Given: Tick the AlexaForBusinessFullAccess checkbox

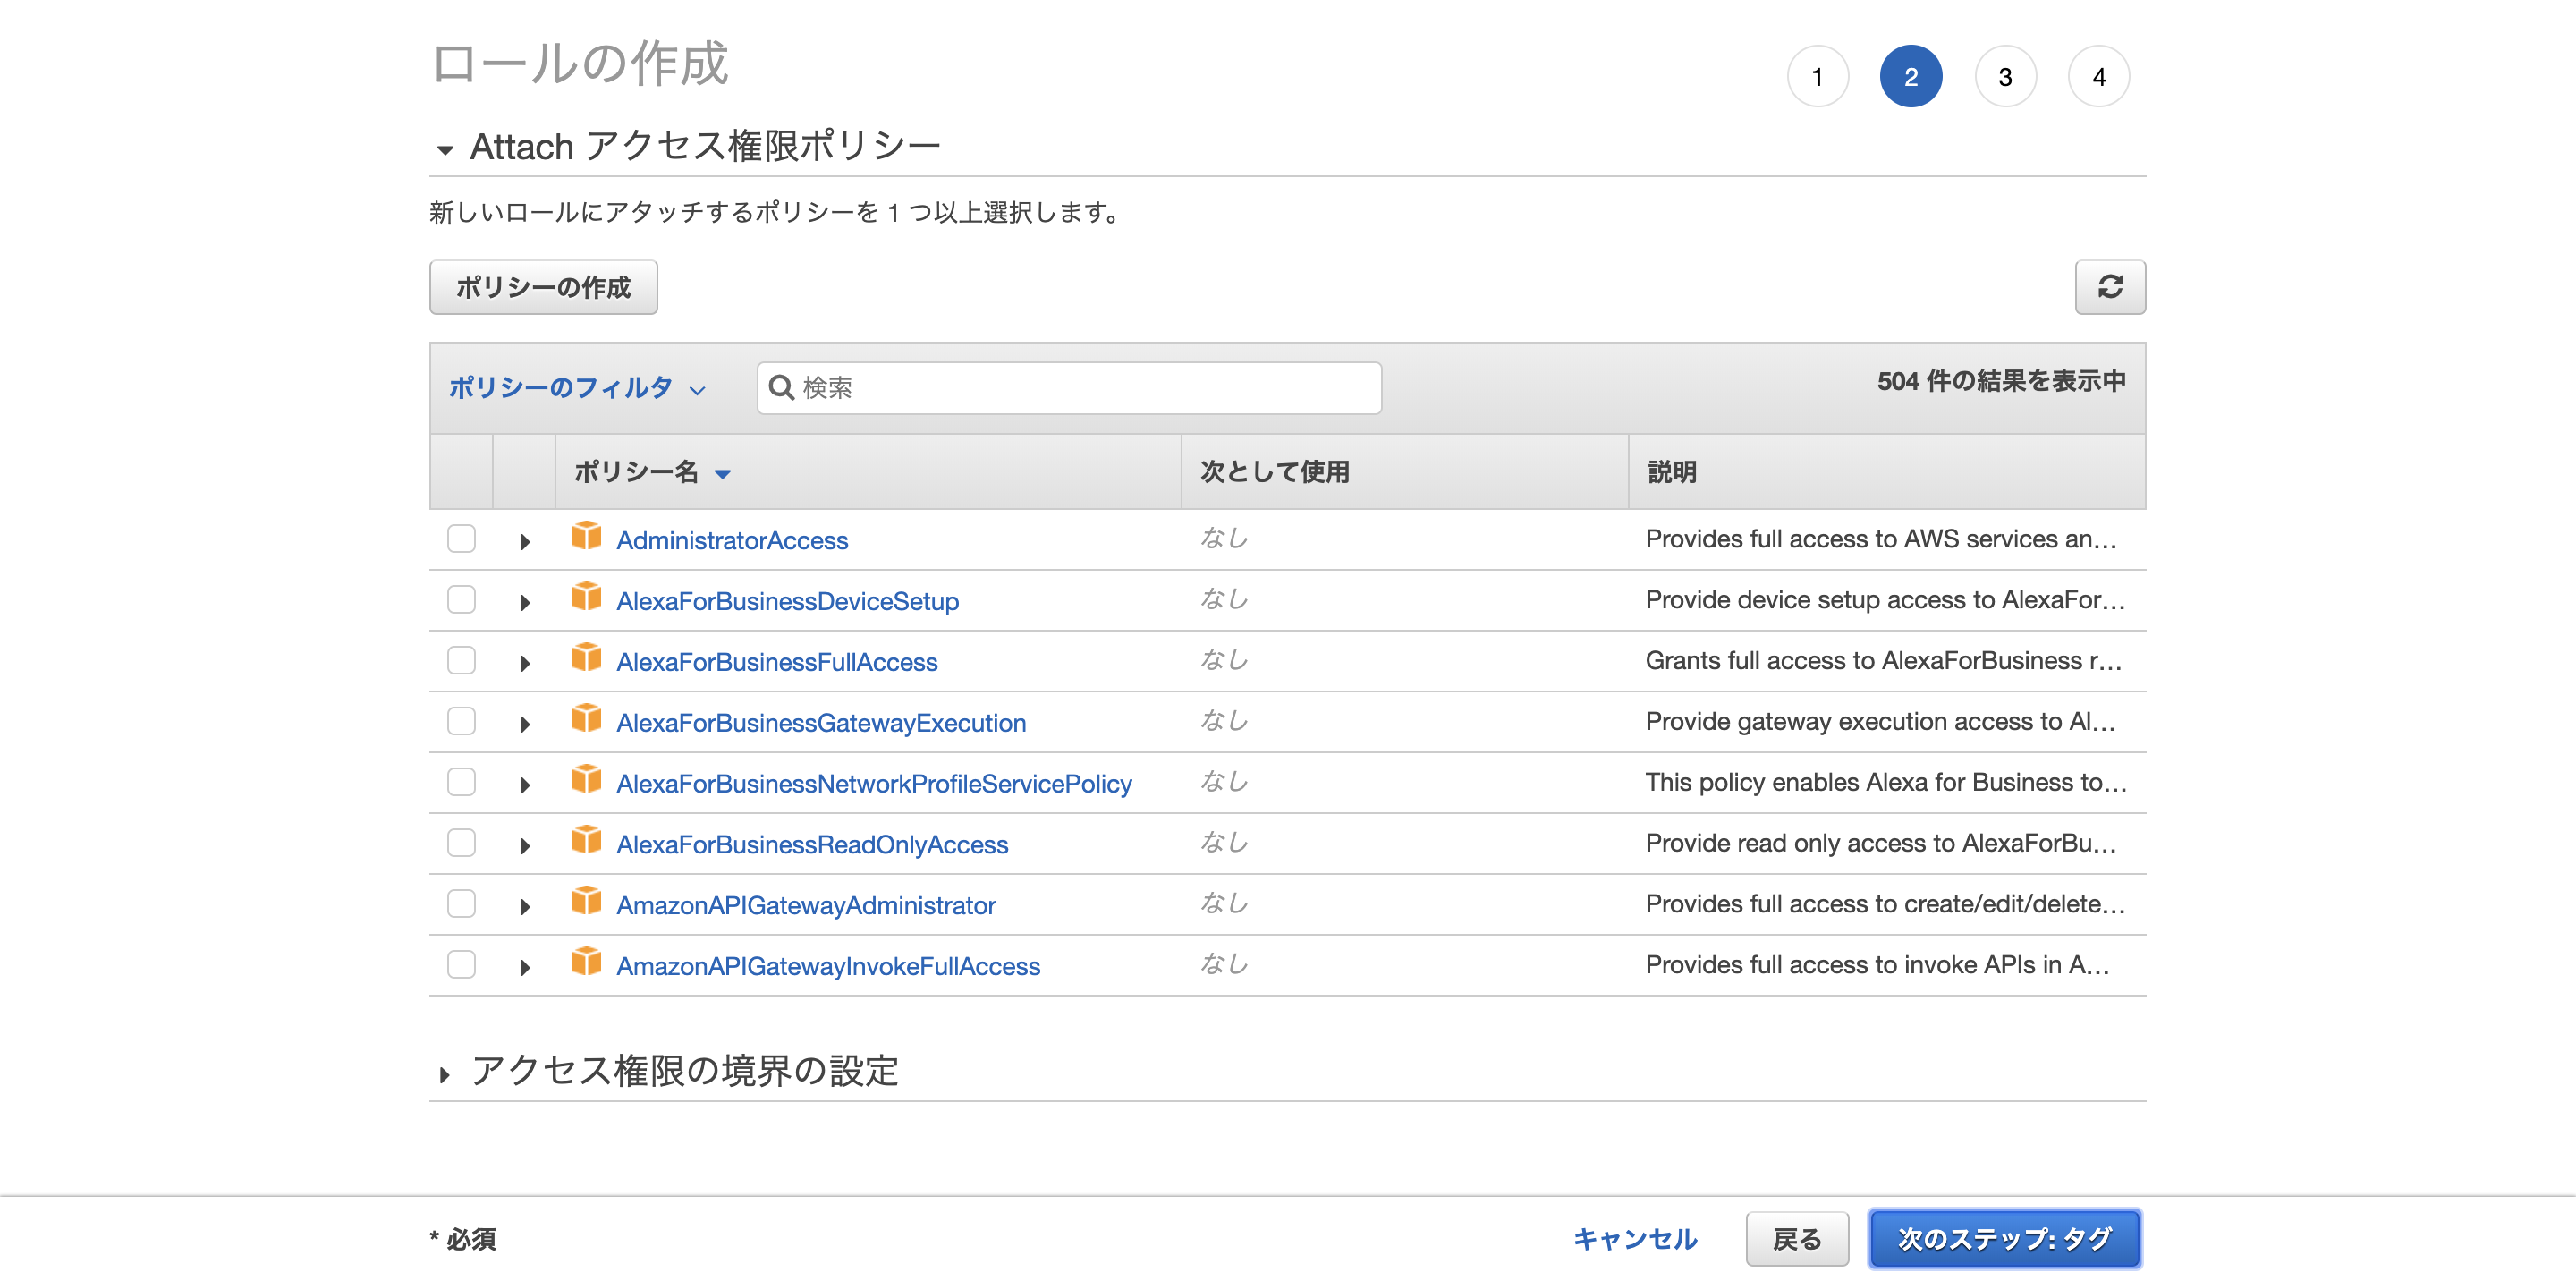Looking at the screenshot, I should click(461, 661).
